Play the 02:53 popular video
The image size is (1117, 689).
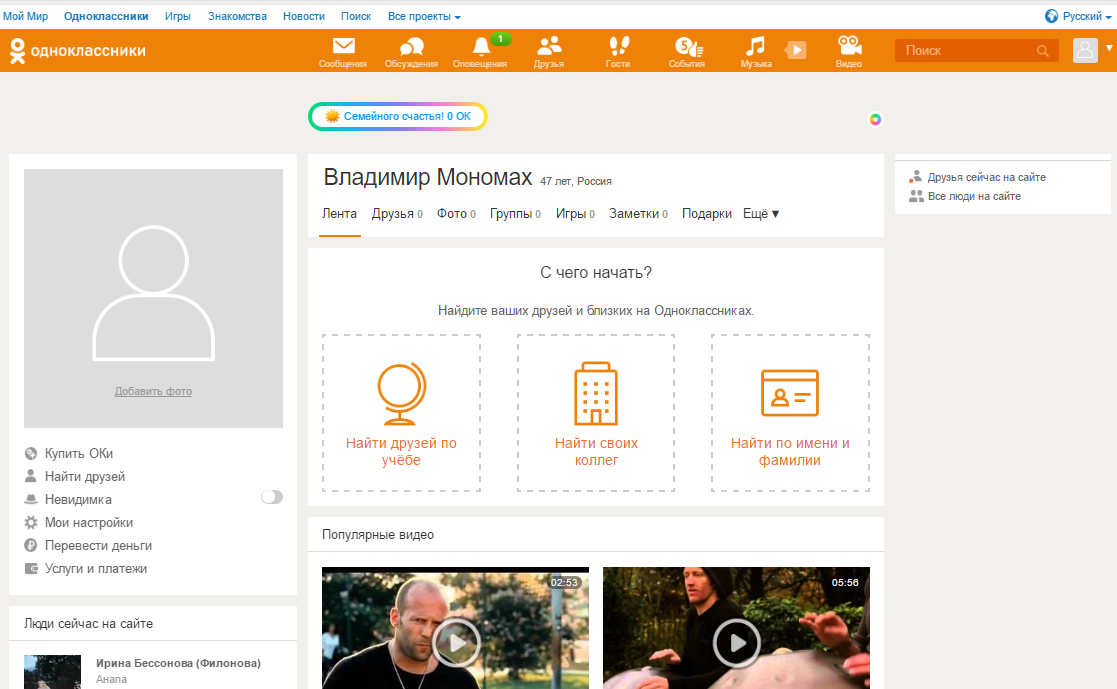point(456,640)
